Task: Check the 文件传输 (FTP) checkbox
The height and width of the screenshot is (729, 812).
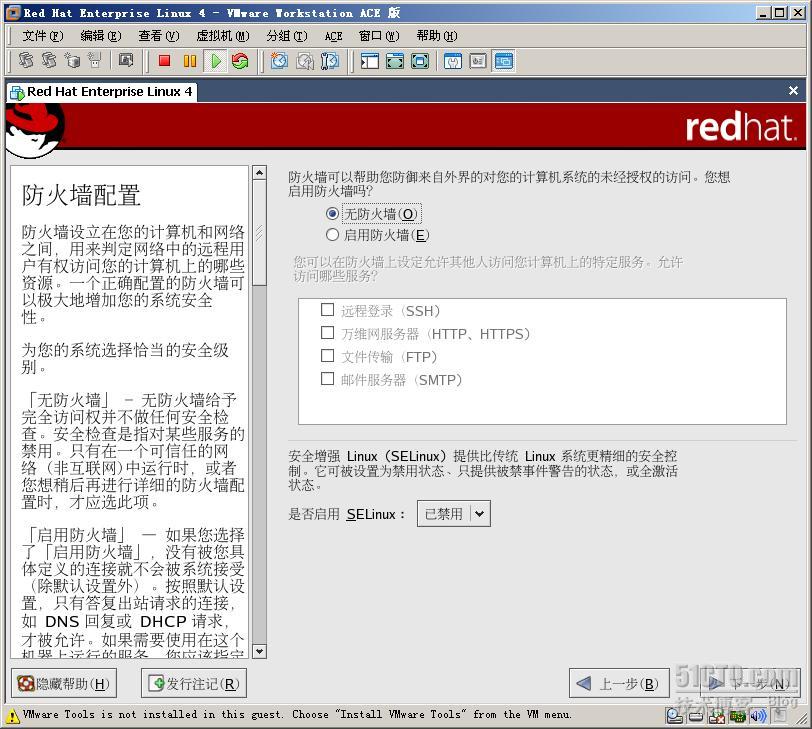Action: (327, 356)
